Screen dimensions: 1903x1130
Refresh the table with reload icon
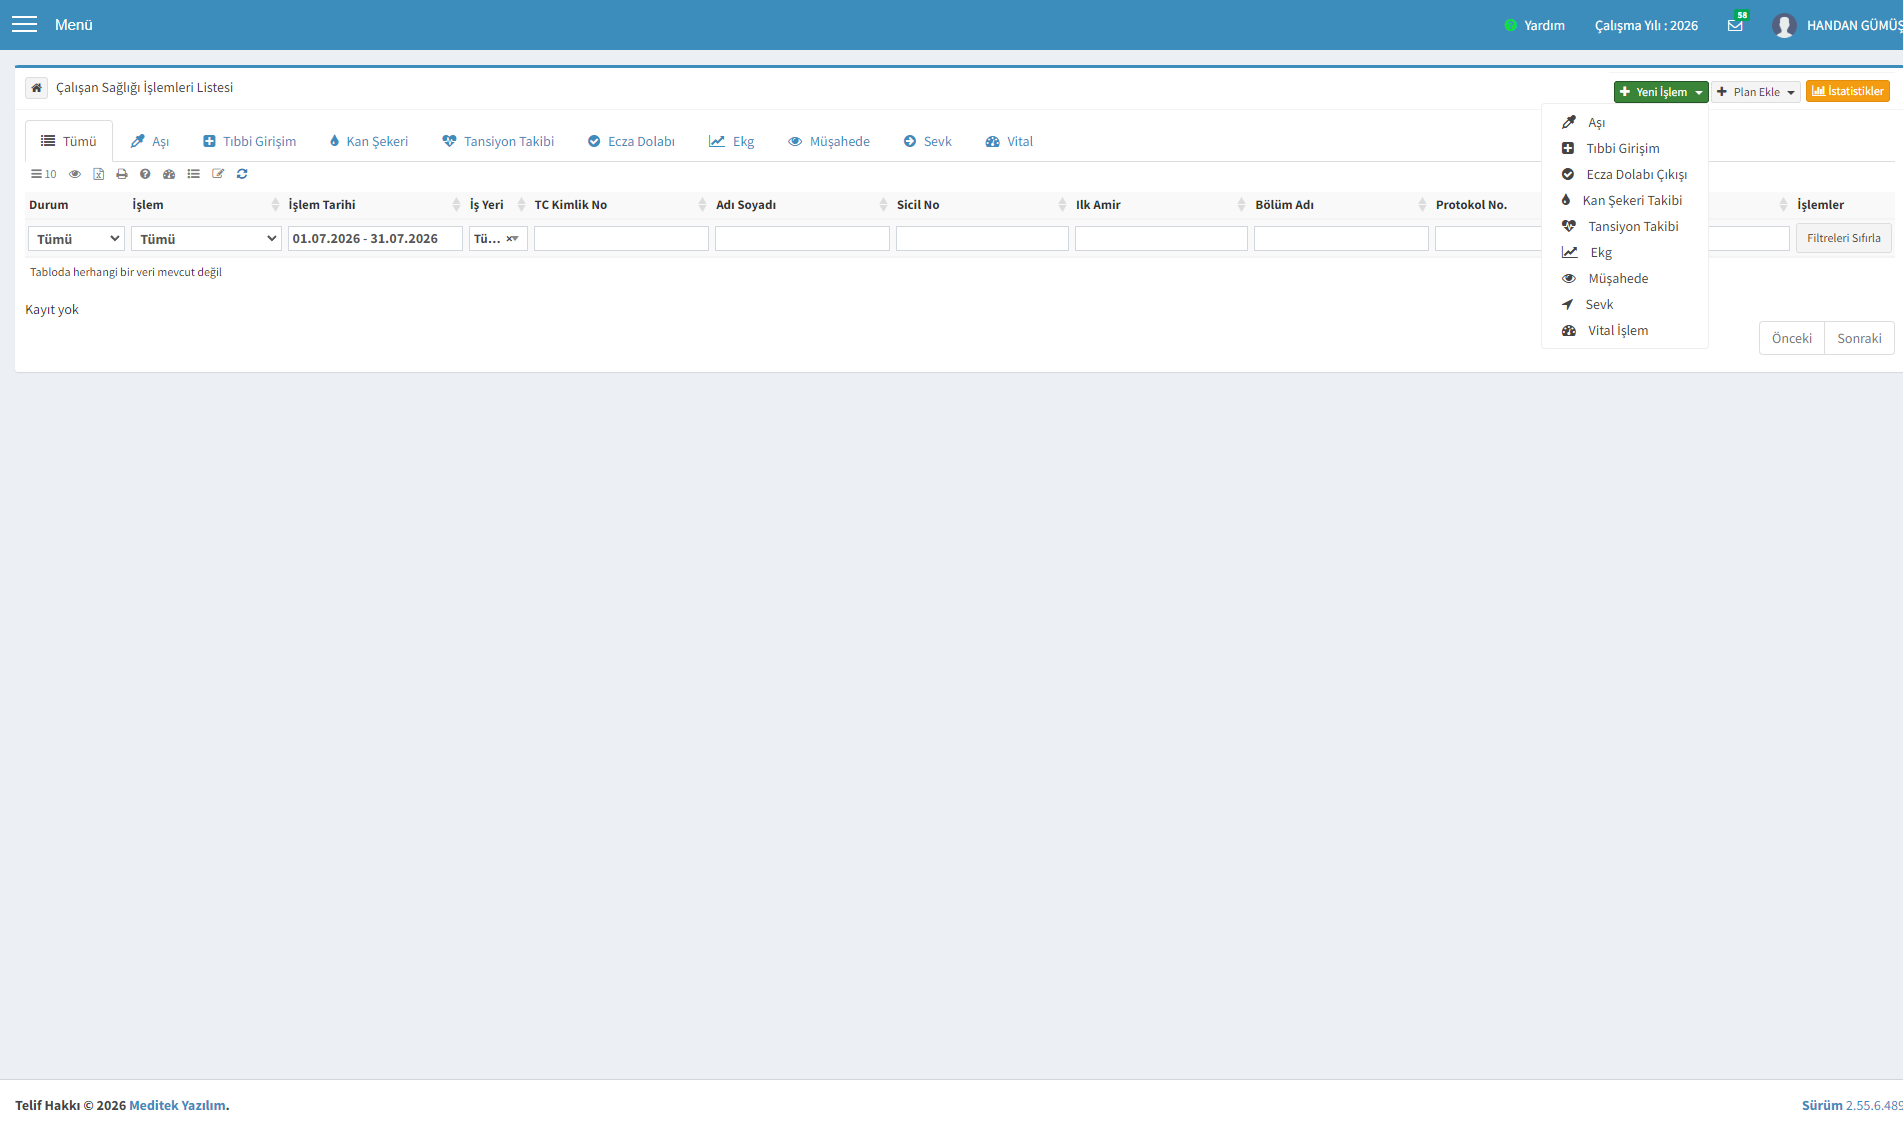point(242,174)
